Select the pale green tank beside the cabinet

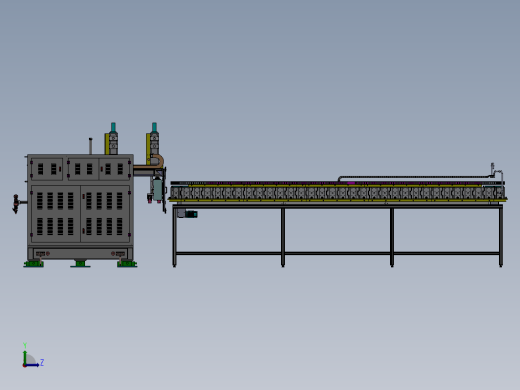coord(157,190)
